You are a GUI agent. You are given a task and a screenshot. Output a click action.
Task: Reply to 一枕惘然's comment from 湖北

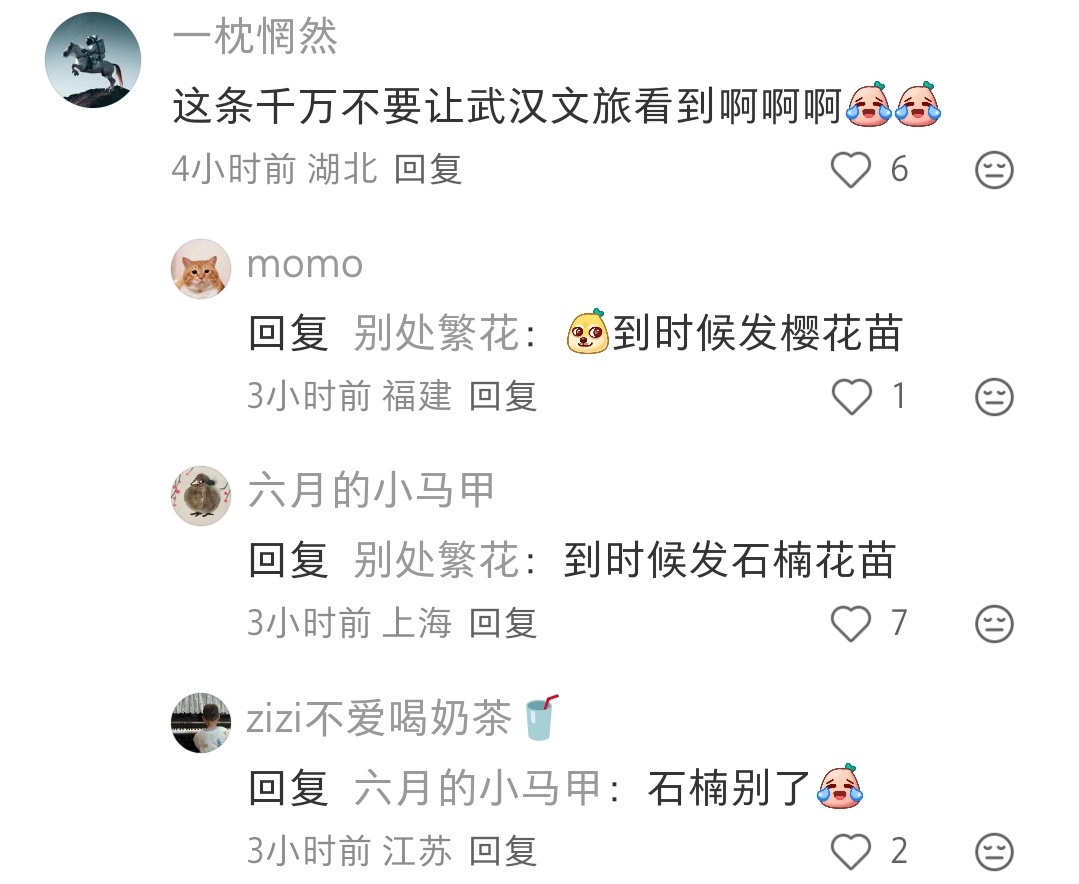(x=427, y=169)
